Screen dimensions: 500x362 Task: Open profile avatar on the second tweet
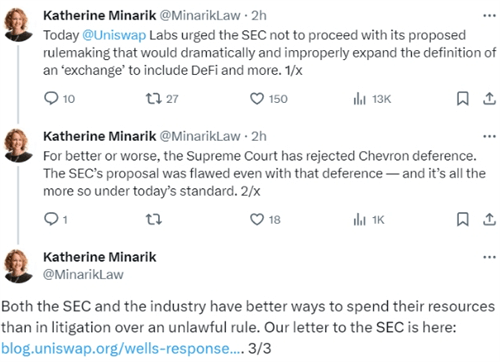pyautogui.click(x=18, y=145)
